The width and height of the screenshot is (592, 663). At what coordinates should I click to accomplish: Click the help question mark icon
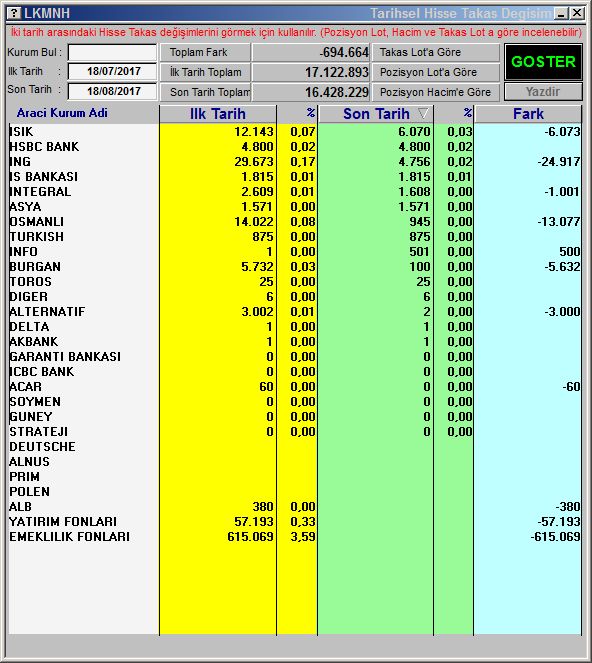click(x=15, y=13)
